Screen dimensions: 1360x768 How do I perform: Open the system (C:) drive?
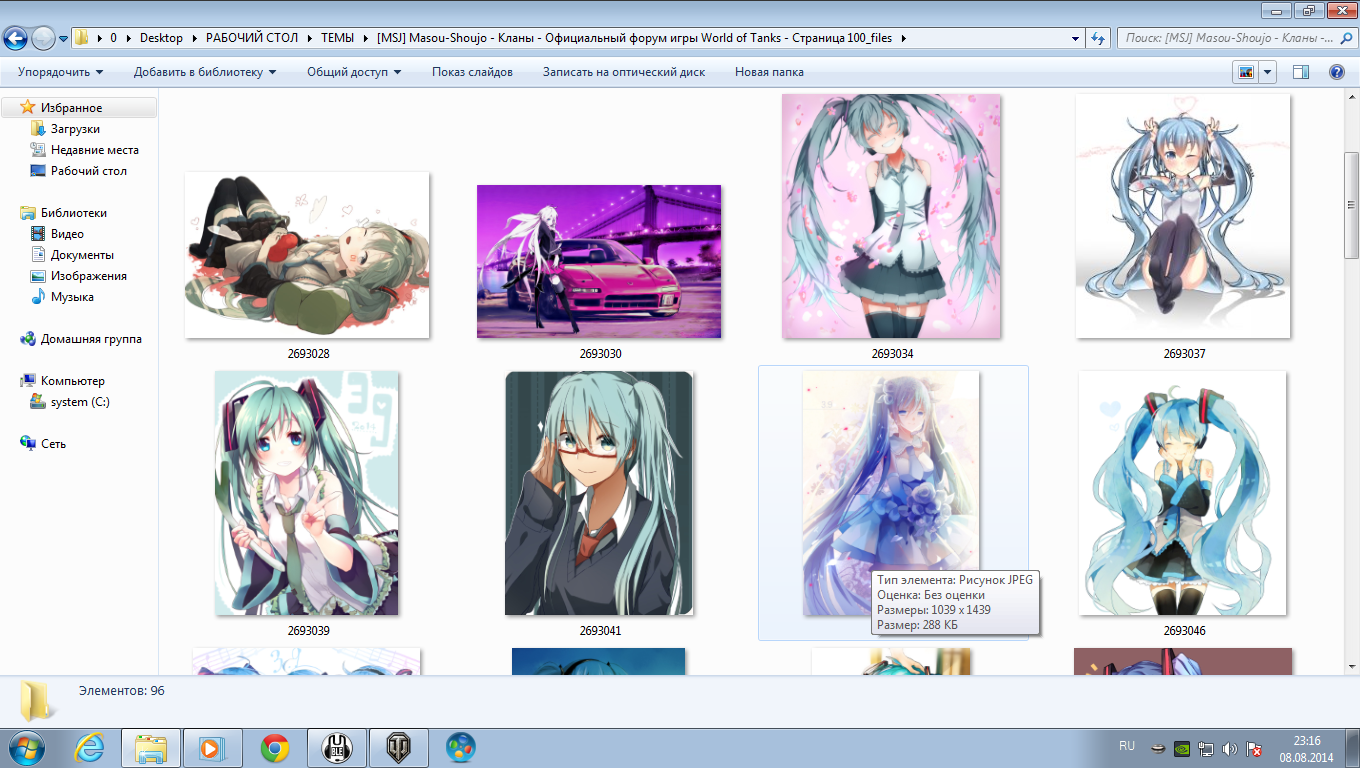pos(80,402)
